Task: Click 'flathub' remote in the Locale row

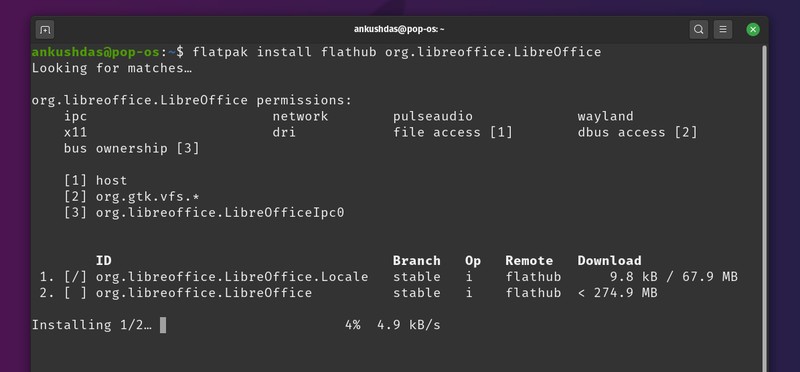Action: (x=533, y=277)
